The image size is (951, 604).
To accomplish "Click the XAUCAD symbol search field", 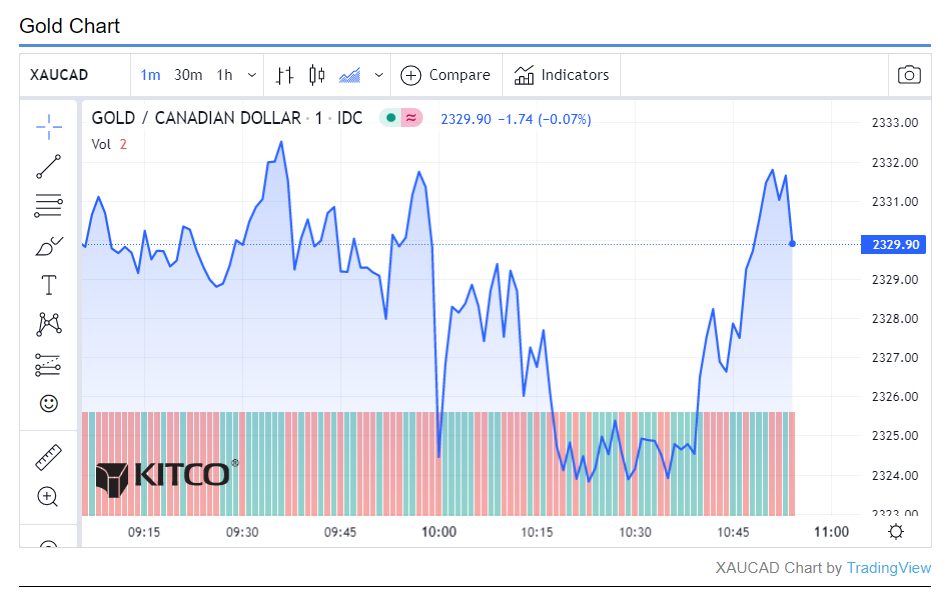I will coord(74,75).
